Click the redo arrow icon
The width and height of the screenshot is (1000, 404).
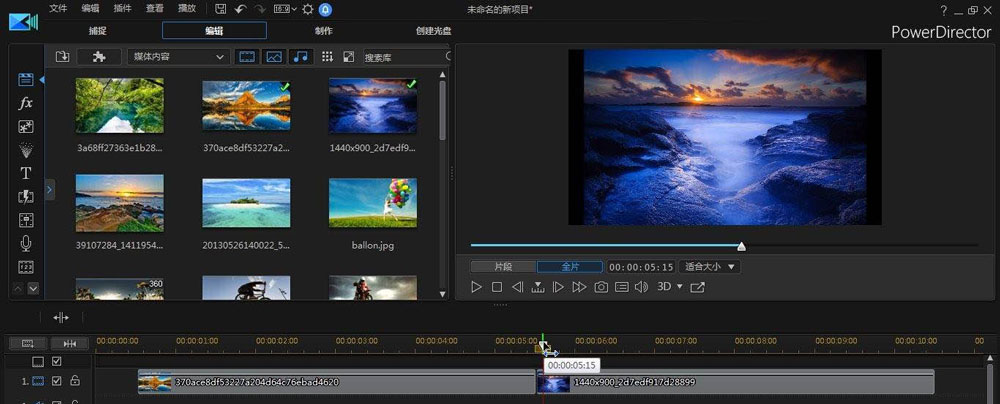259,9
